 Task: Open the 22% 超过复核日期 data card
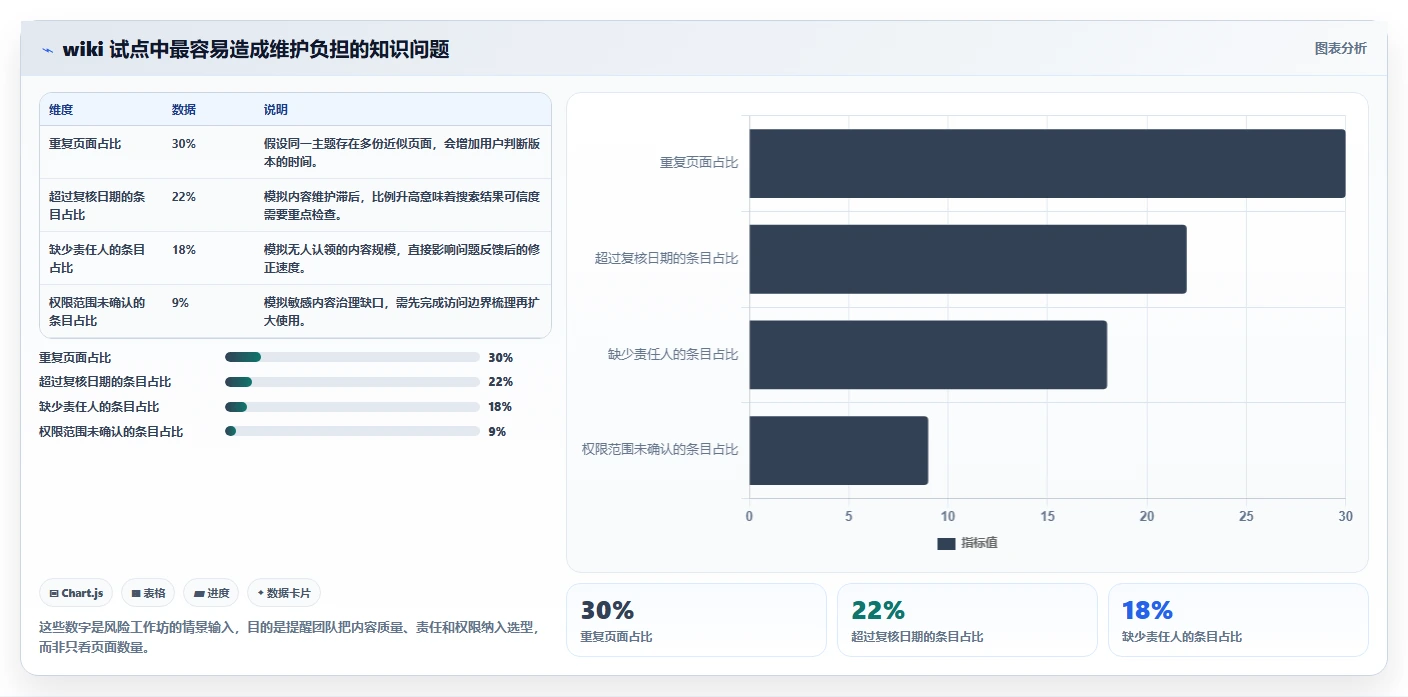point(967,620)
